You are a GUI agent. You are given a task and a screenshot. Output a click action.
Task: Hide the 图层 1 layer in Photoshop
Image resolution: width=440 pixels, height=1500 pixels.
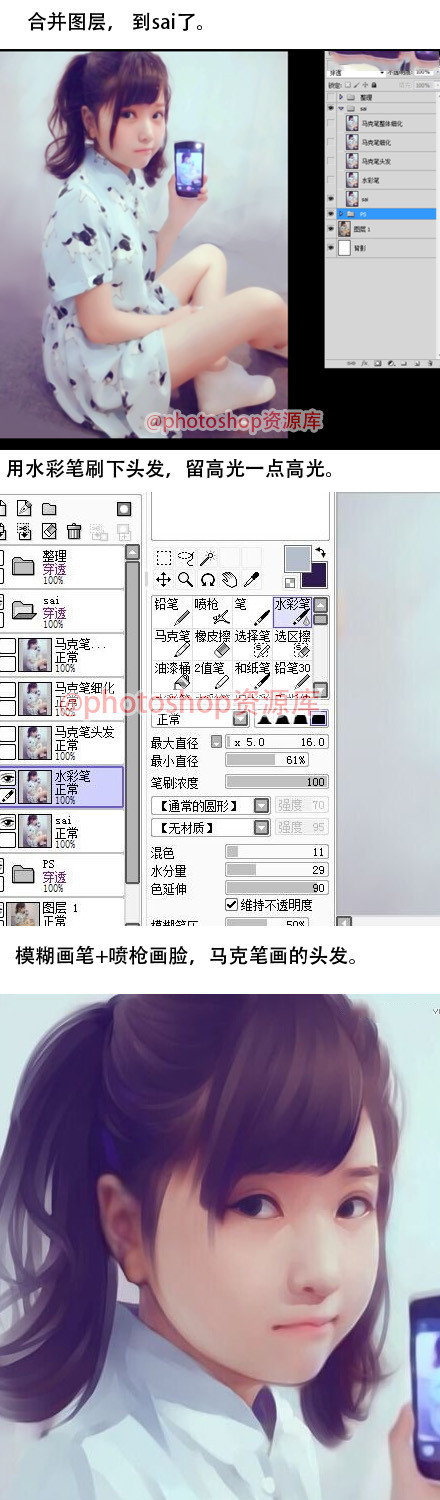(x=331, y=229)
